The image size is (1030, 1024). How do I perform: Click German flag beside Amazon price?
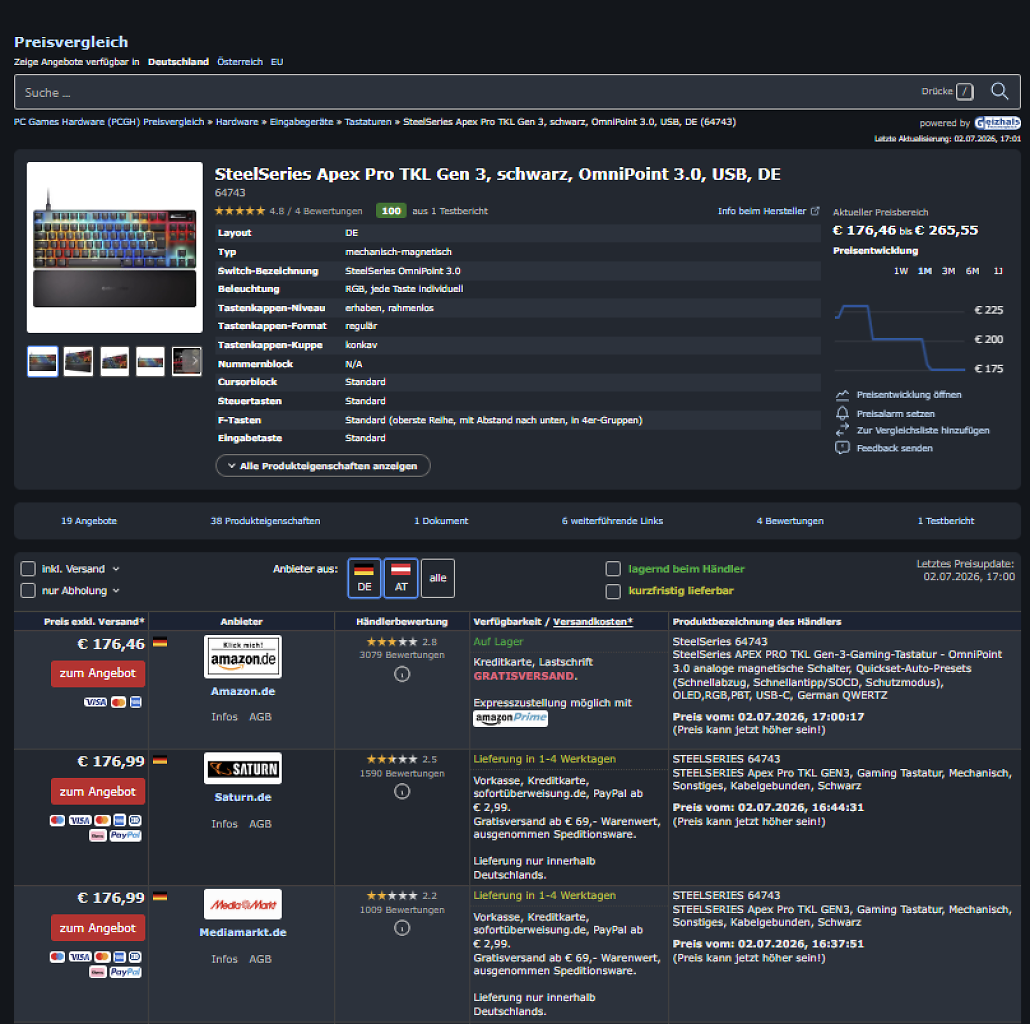pos(160,642)
